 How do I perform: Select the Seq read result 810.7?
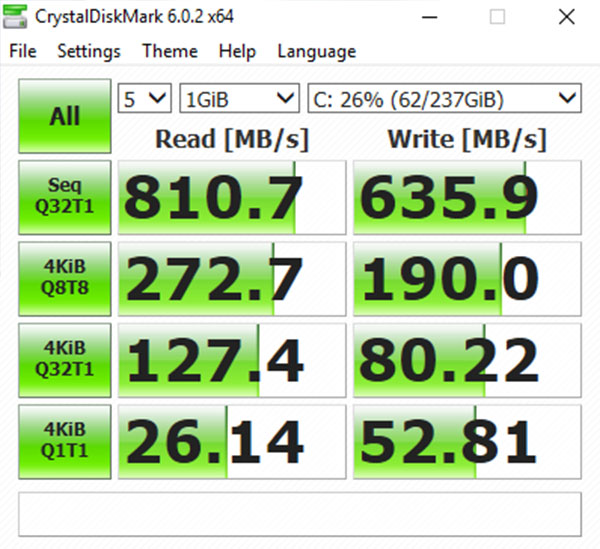(232, 197)
